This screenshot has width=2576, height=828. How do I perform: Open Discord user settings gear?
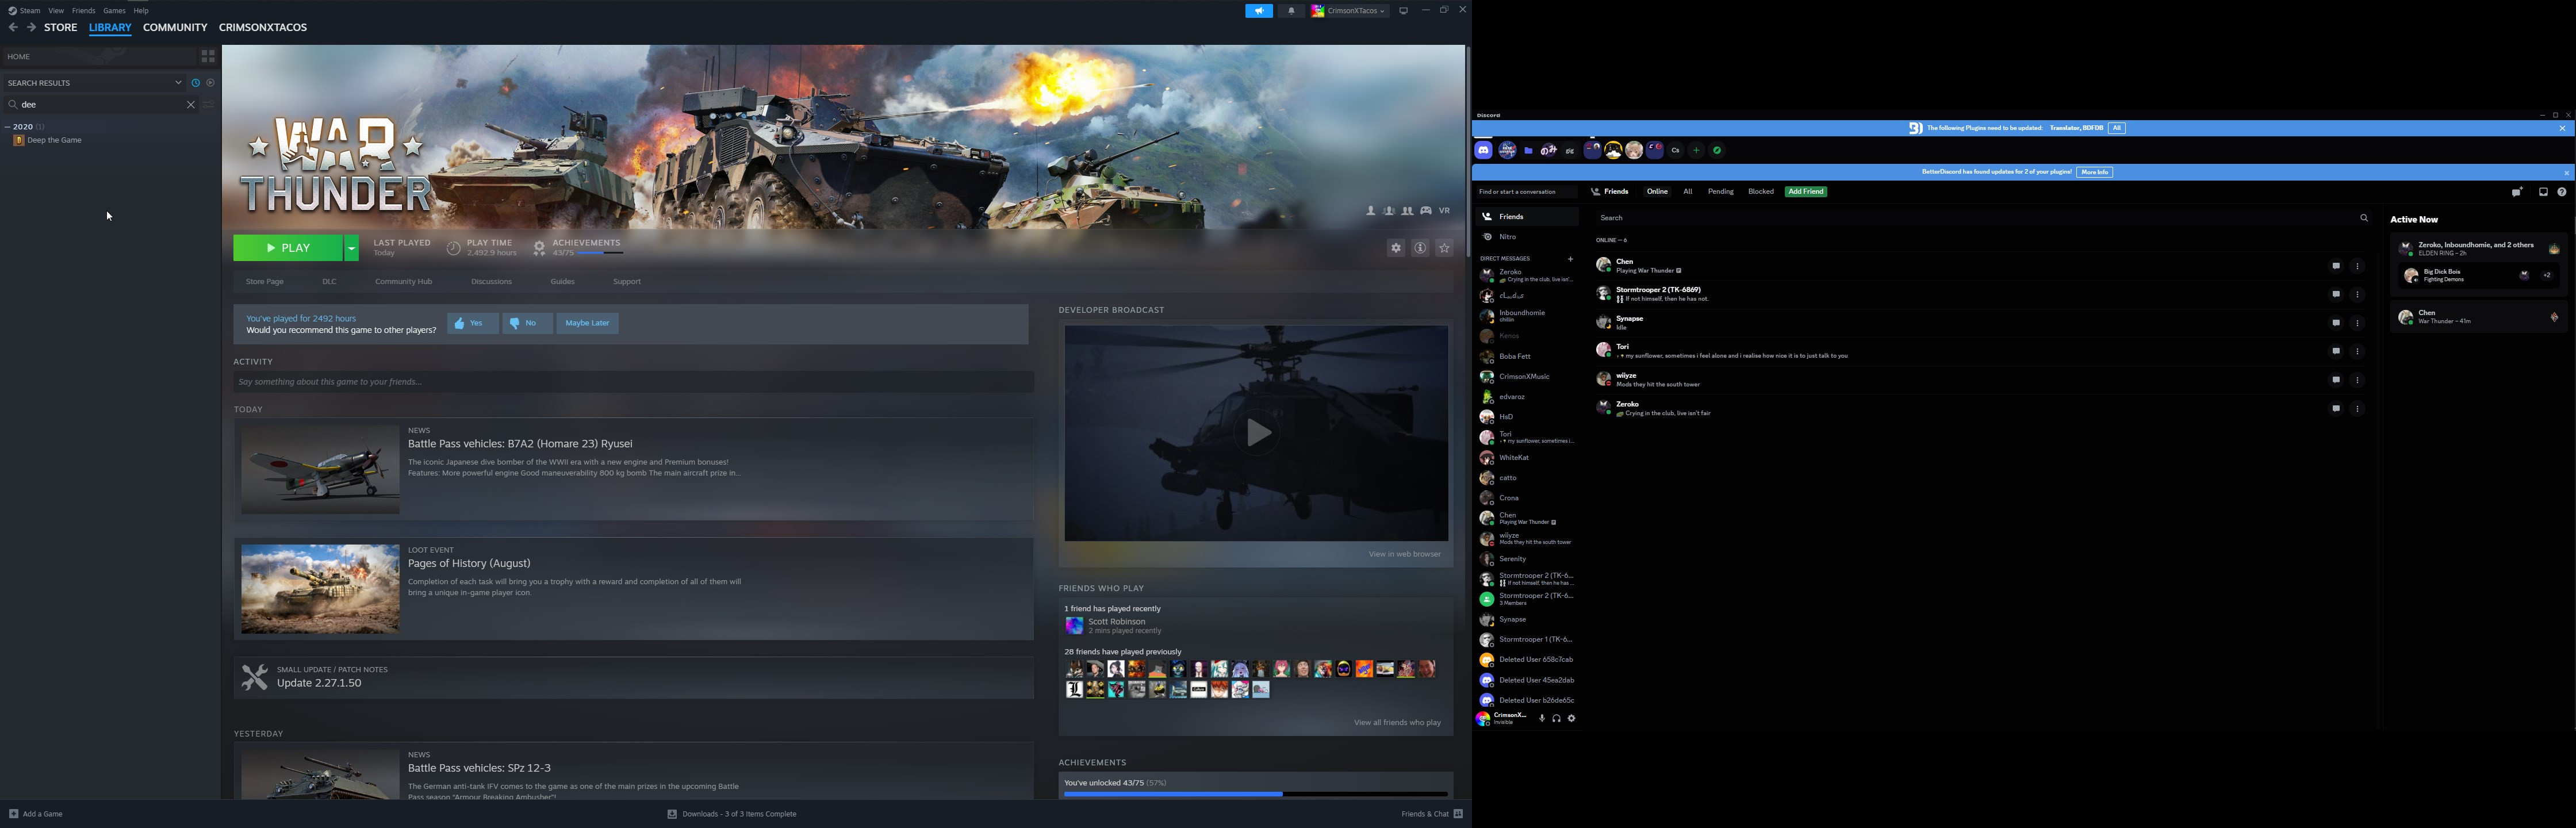click(x=1571, y=718)
